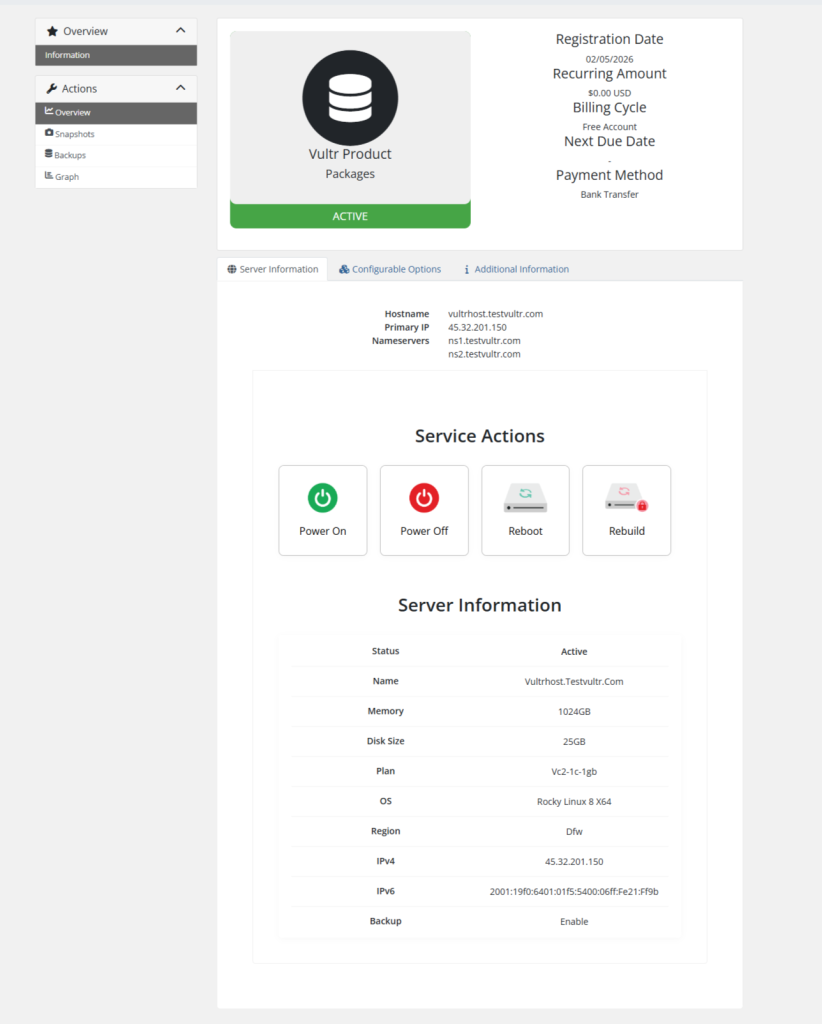Click the info icon on Additional Information tab
This screenshot has width=822, height=1024.
coord(466,269)
